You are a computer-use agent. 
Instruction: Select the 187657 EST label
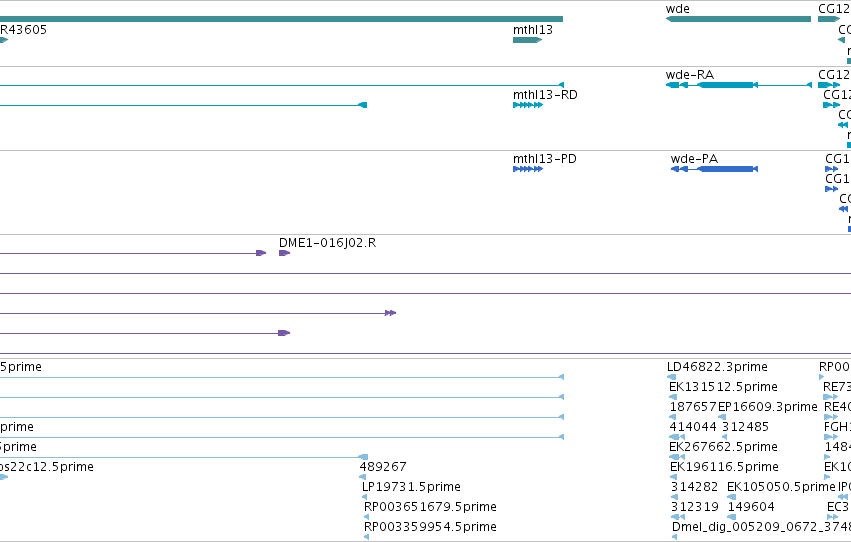(x=693, y=407)
